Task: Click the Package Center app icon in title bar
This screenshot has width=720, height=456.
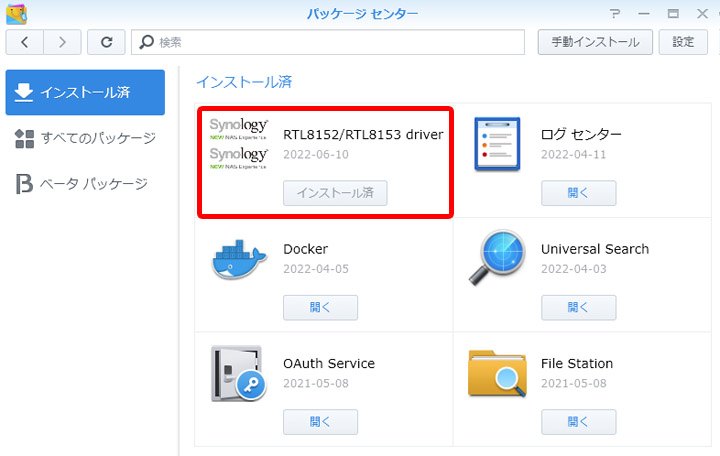Action: pyautogui.click(x=17, y=13)
